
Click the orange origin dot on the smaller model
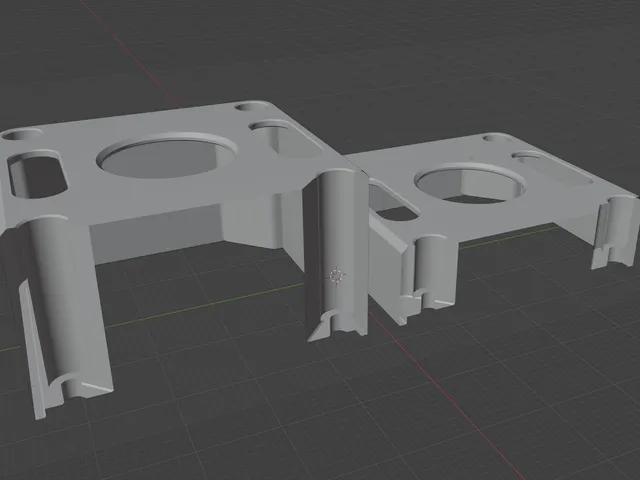click(x=471, y=158)
